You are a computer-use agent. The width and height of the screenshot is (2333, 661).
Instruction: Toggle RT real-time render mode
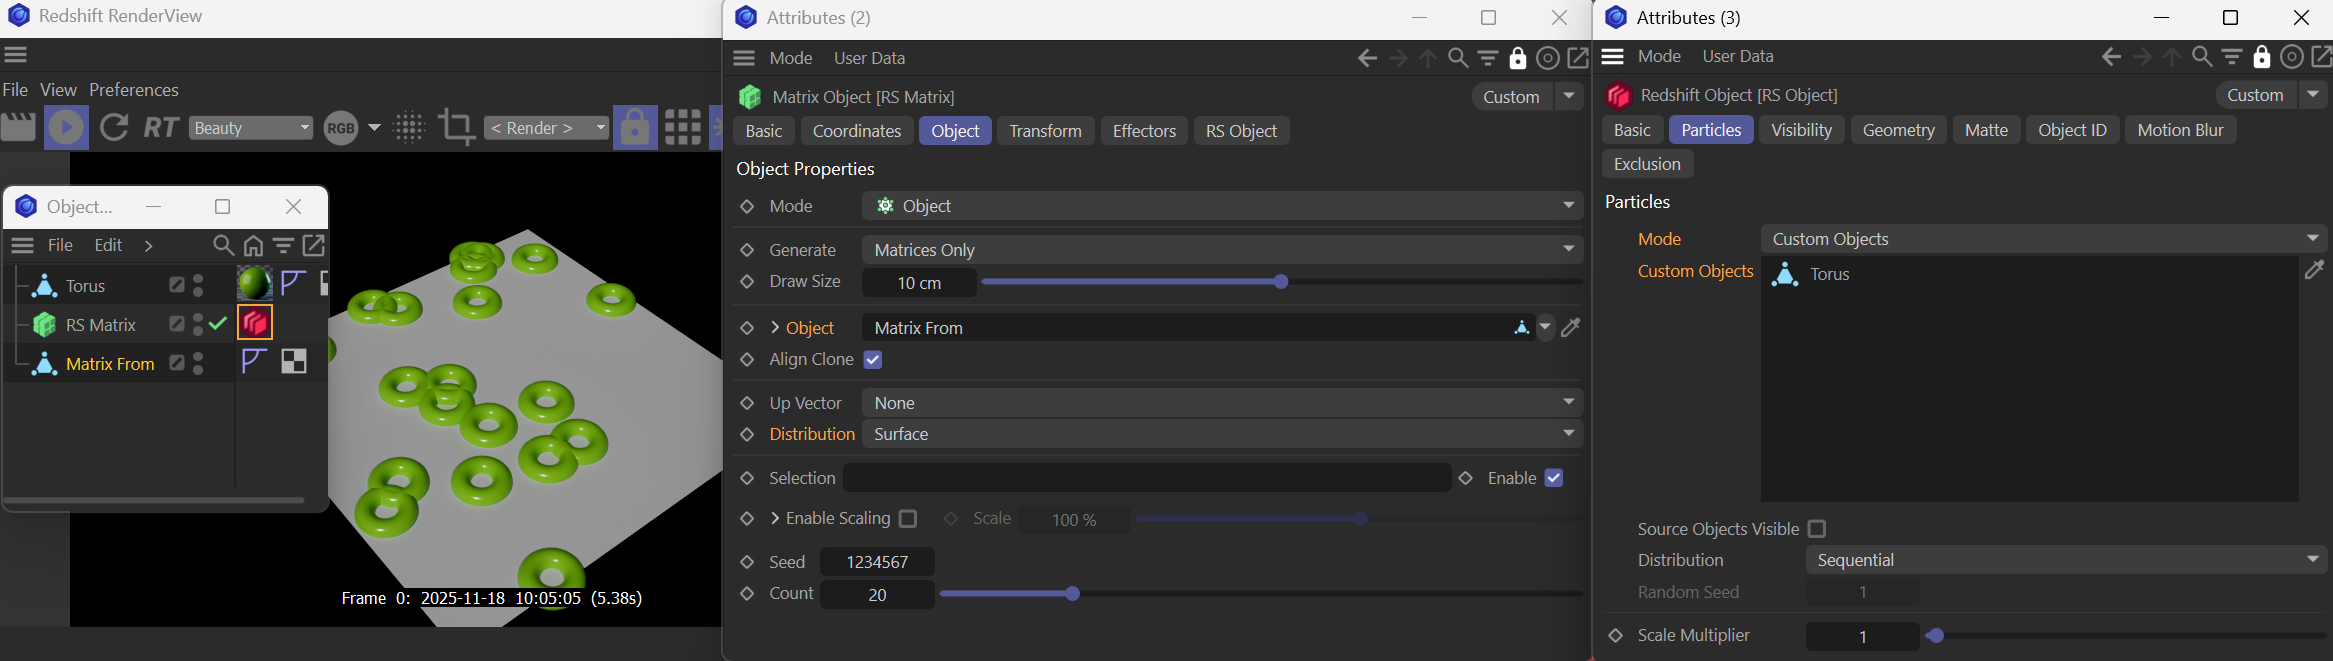[161, 128]
